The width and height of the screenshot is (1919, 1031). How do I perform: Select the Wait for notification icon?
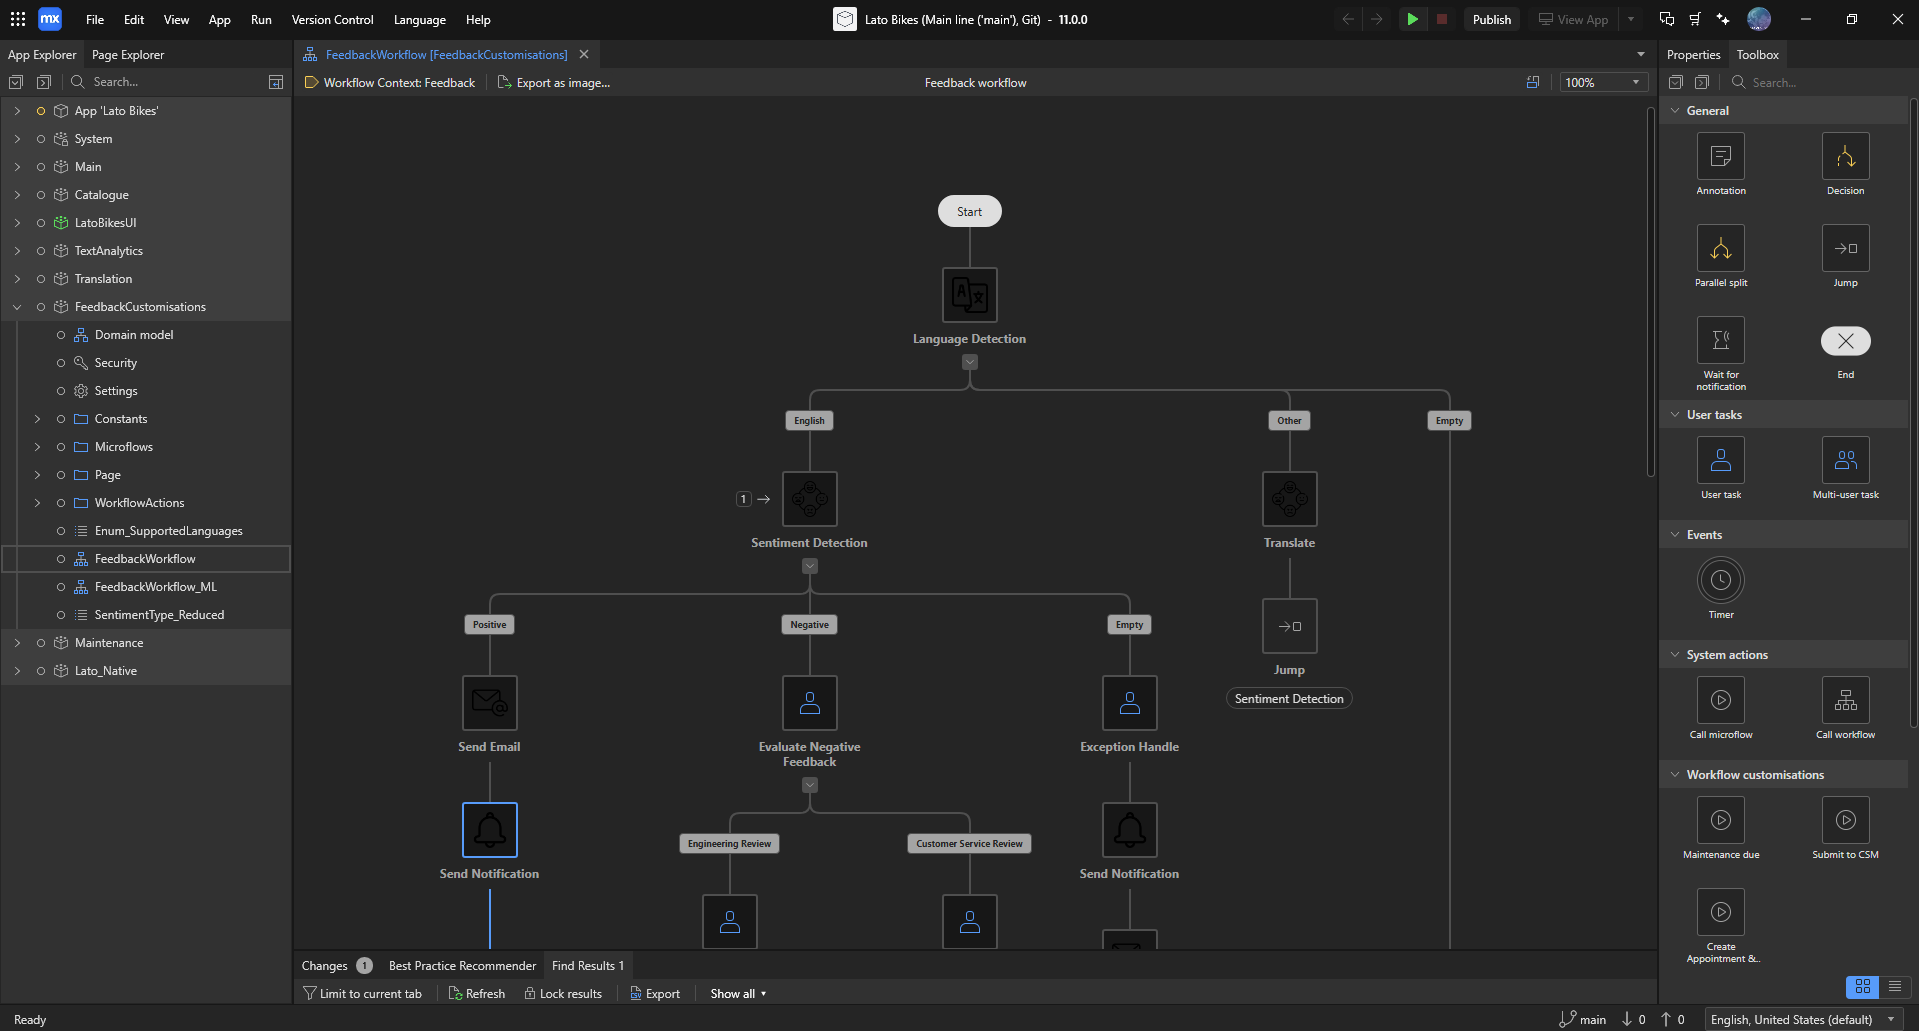tap(1720, 341)
